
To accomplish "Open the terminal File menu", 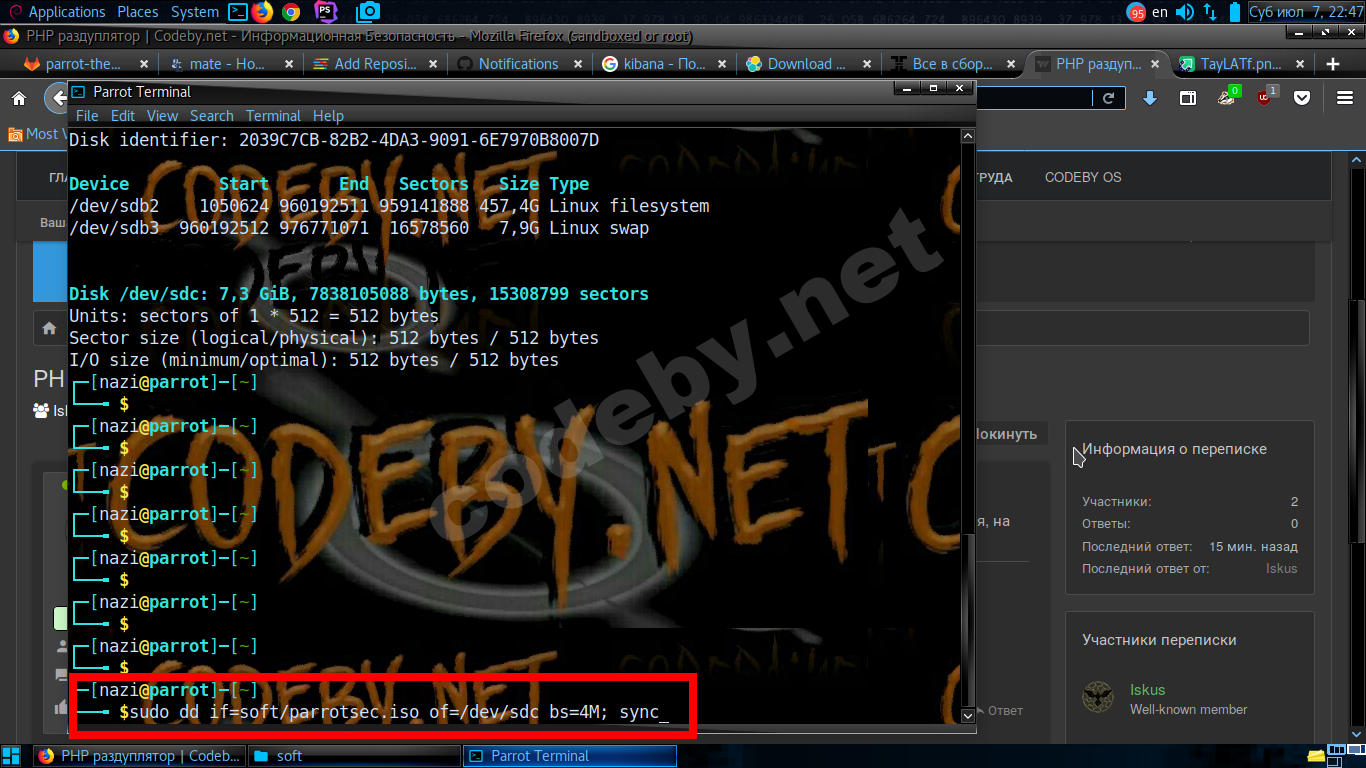I will click(87, 116).
